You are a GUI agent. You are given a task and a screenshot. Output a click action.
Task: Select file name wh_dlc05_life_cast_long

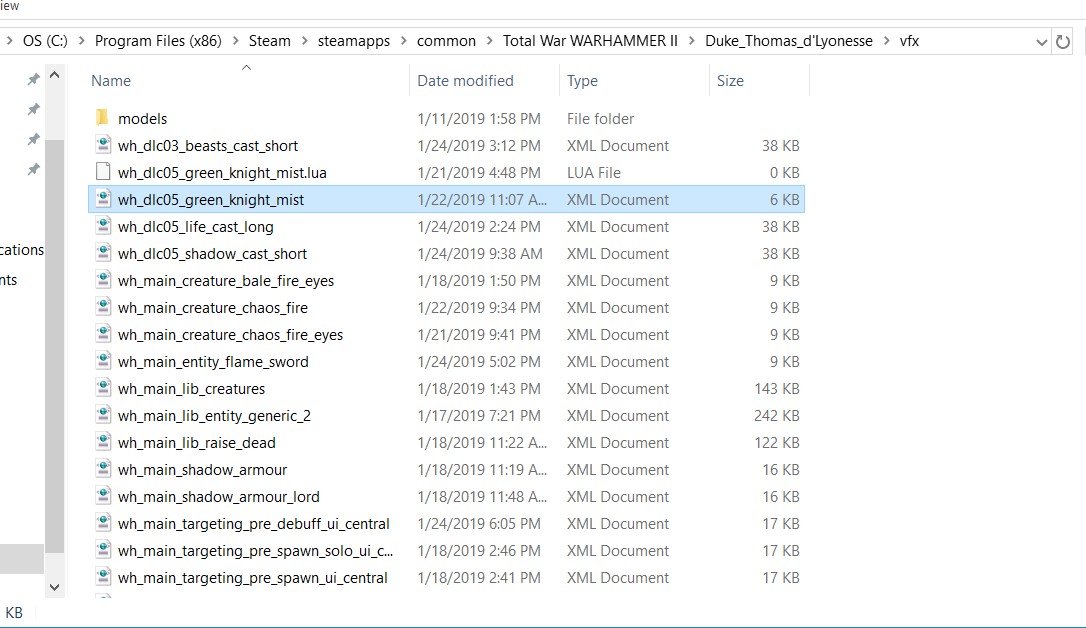tap(195, 226)
